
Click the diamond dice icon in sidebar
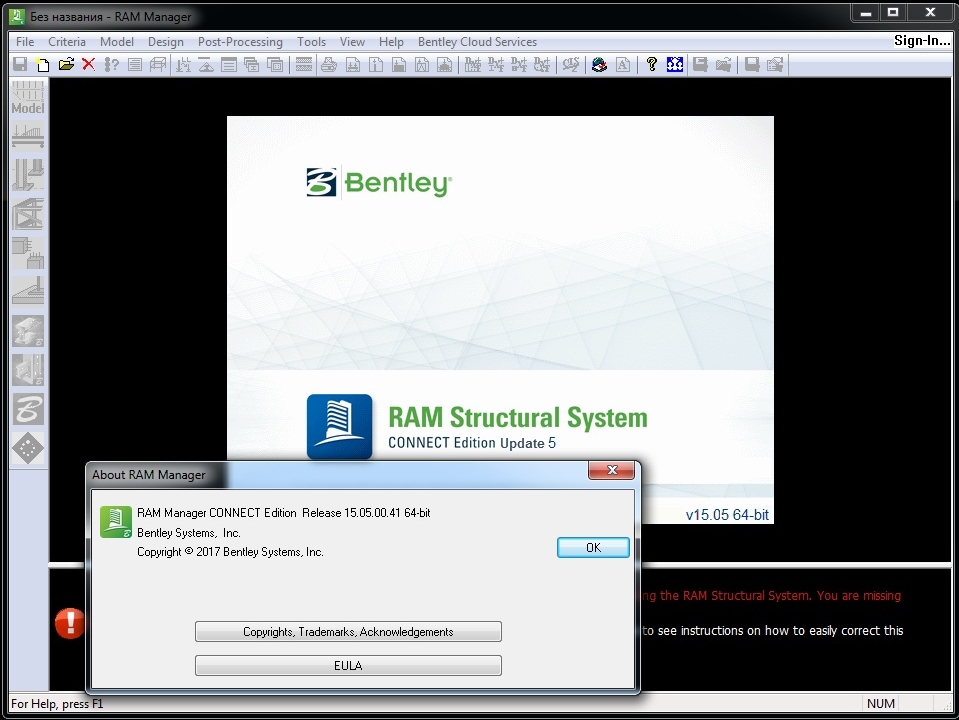[28, 448]
